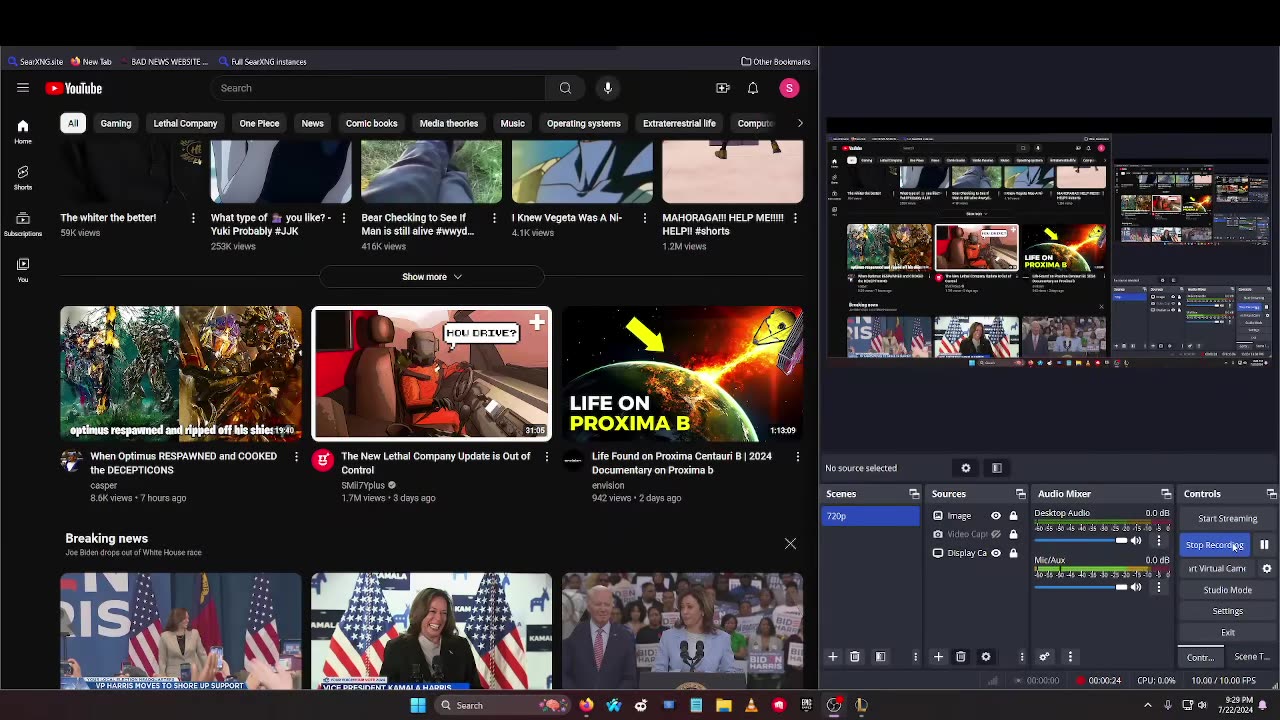This screenshot has width=1280, height=720.
Task: Add a new source in OBS
Action: pos(938,657)
